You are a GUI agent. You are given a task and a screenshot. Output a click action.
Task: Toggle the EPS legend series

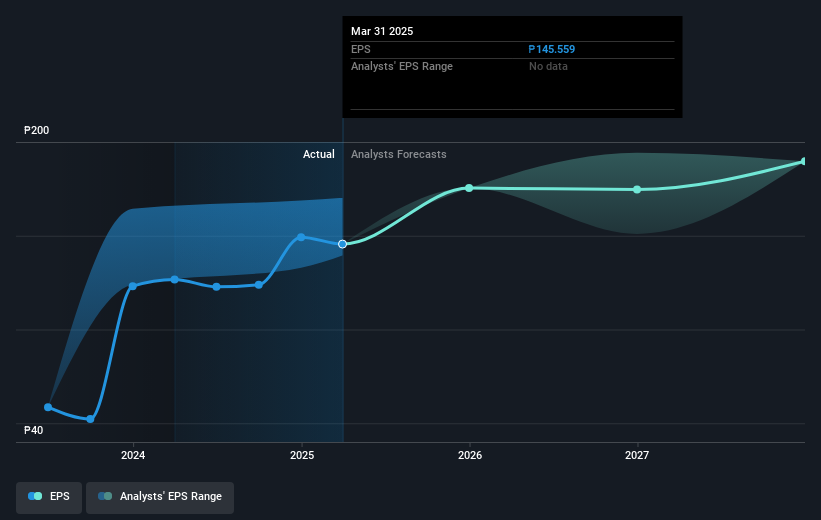tap(49, 496)
